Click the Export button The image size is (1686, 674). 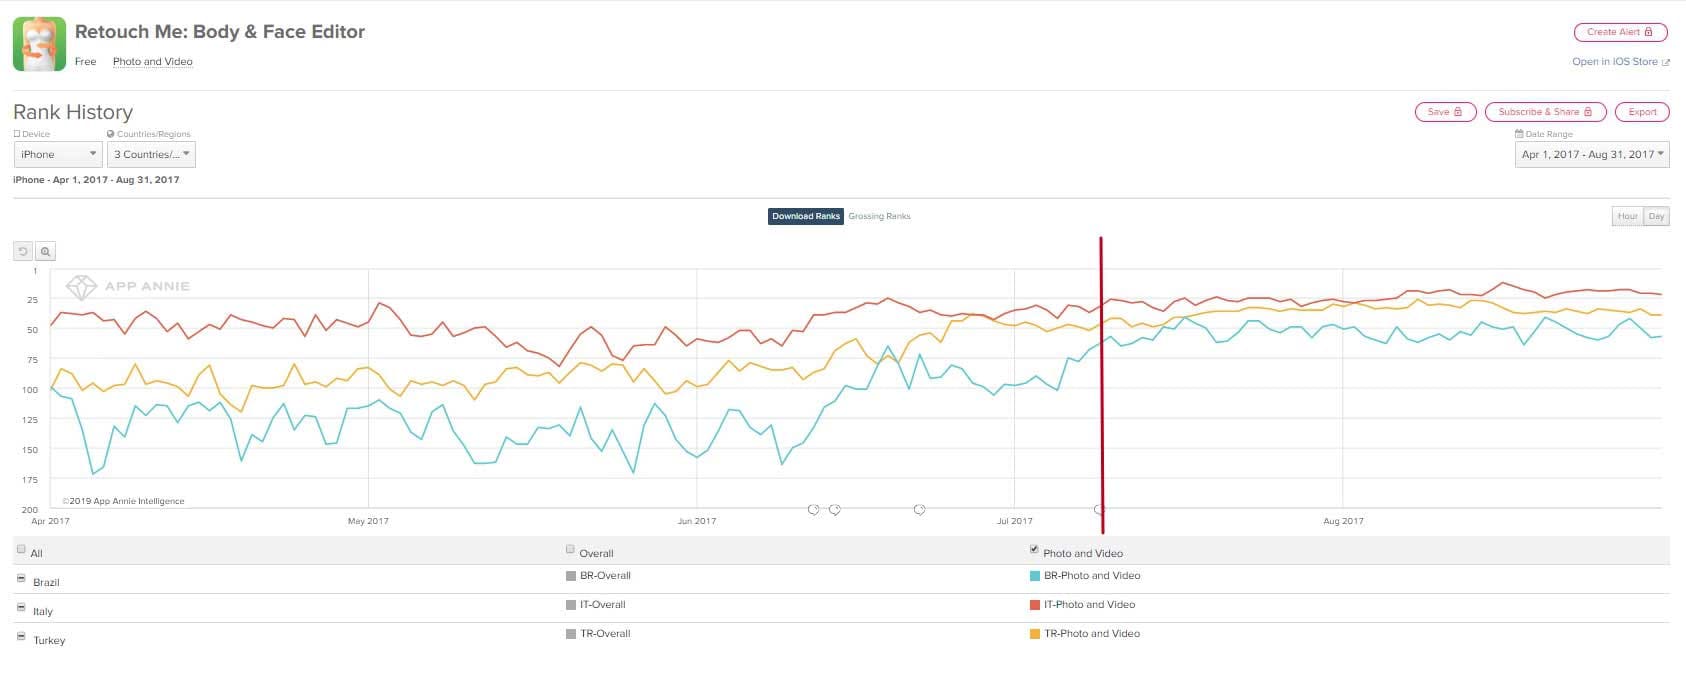(1642, 112)
